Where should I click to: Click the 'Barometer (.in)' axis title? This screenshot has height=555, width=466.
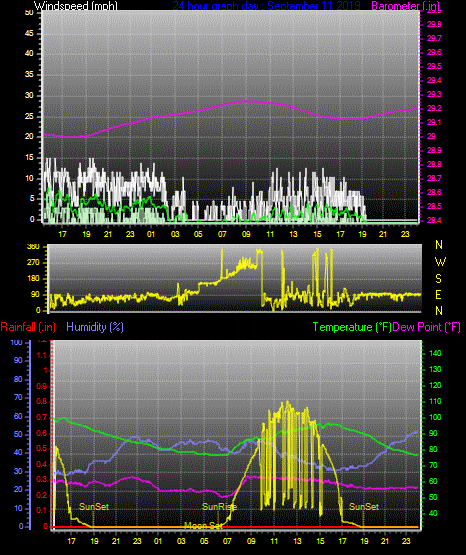405,5
